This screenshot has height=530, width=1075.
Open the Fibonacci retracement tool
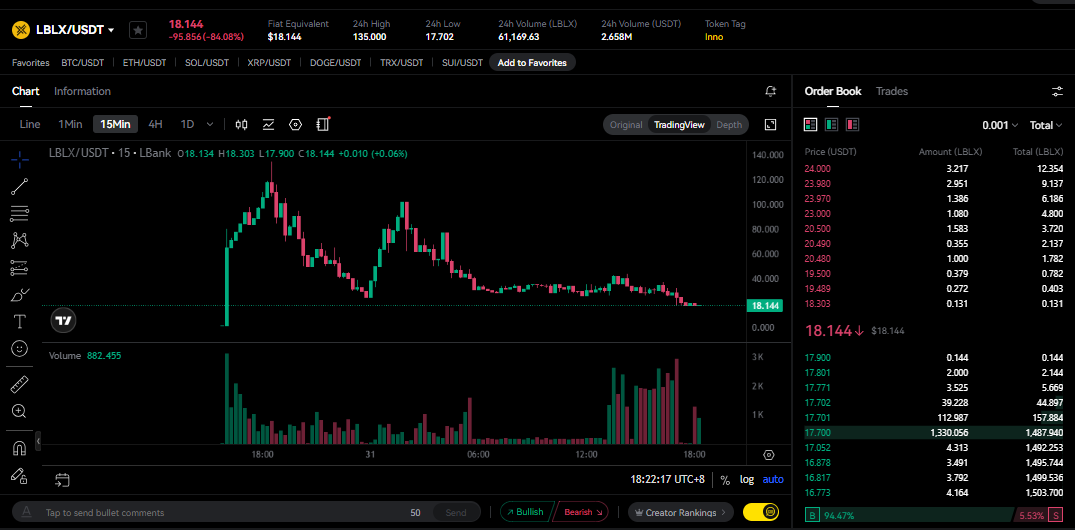click(20, 214)
